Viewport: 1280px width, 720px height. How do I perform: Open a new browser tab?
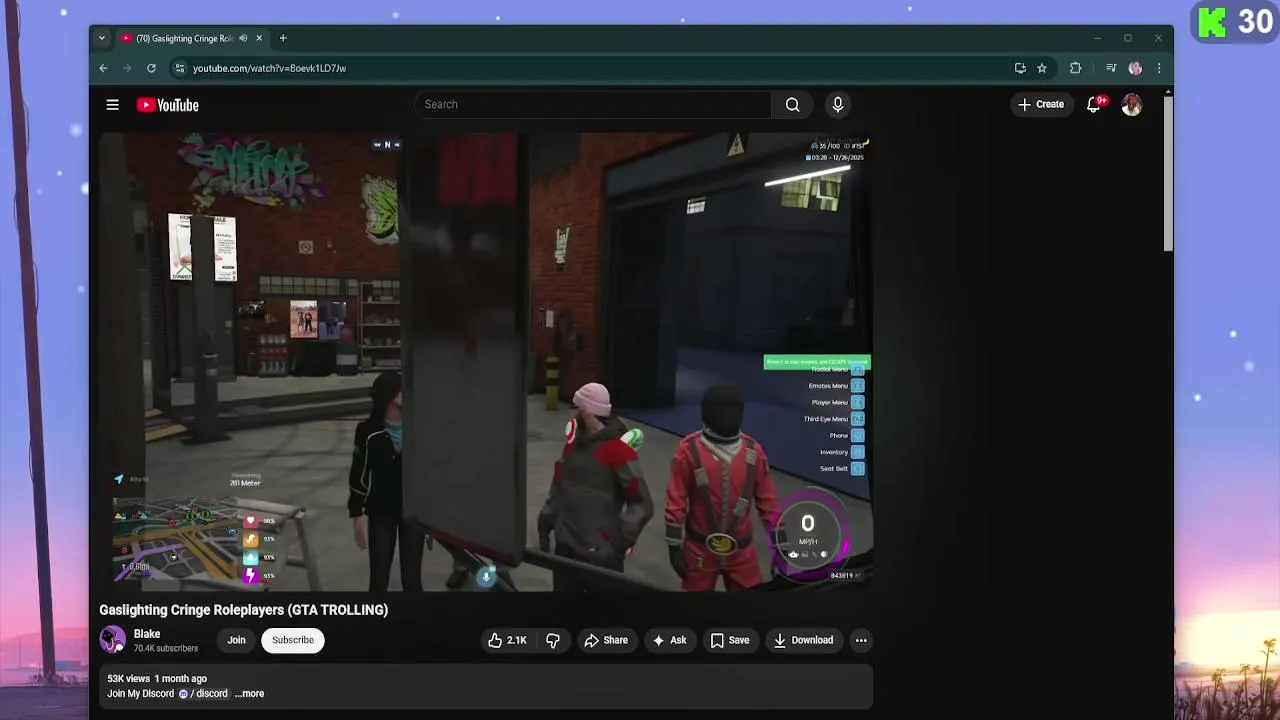283,38
